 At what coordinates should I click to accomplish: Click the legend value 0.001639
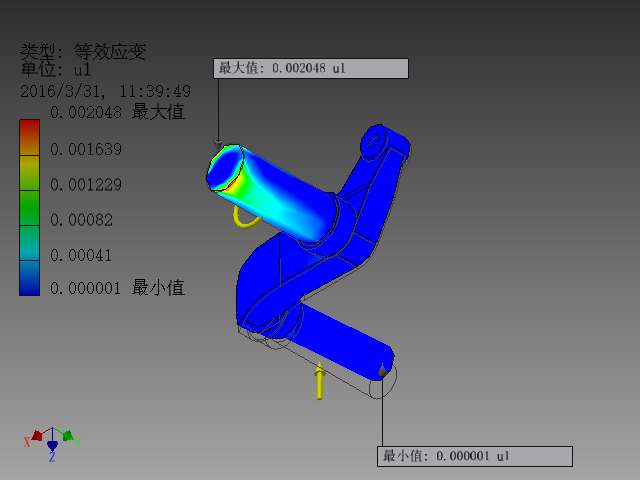pyautogui.click(x=86, y=149)
